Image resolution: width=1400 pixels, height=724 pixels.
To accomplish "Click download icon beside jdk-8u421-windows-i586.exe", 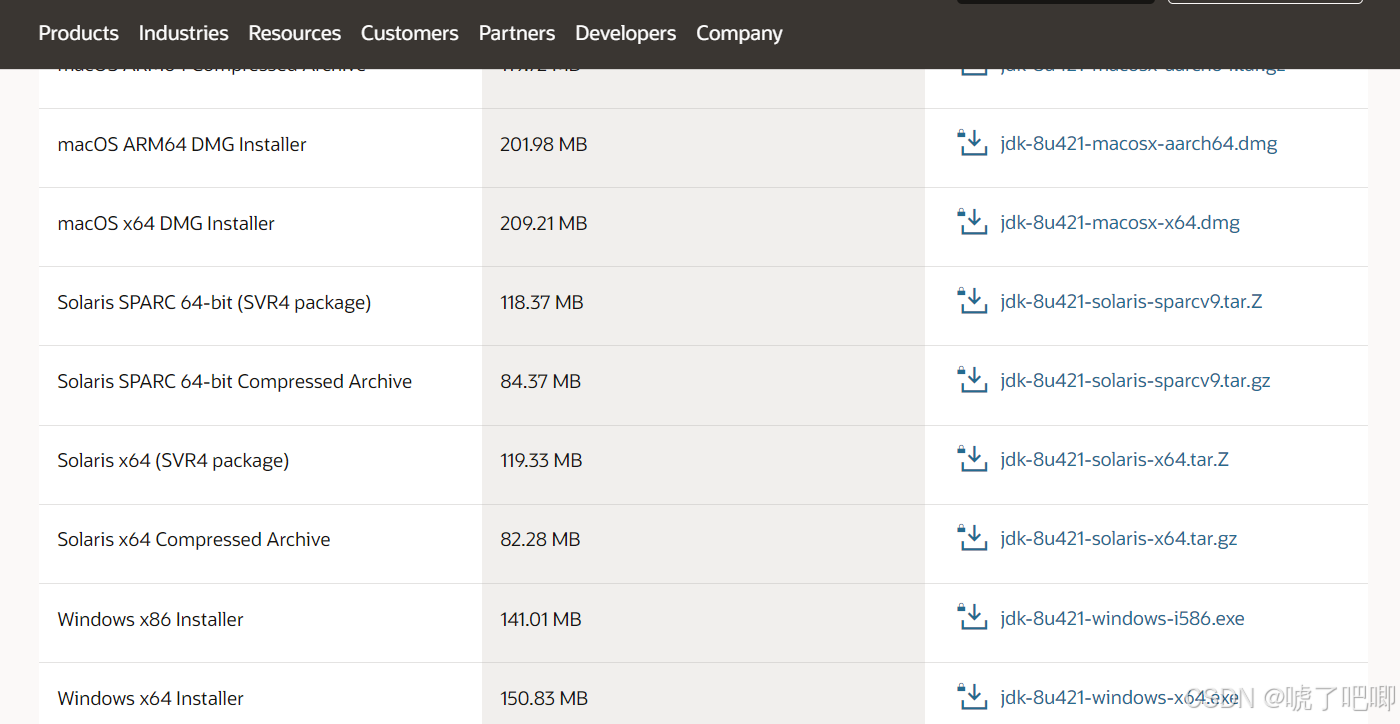I will pos(973,618).
